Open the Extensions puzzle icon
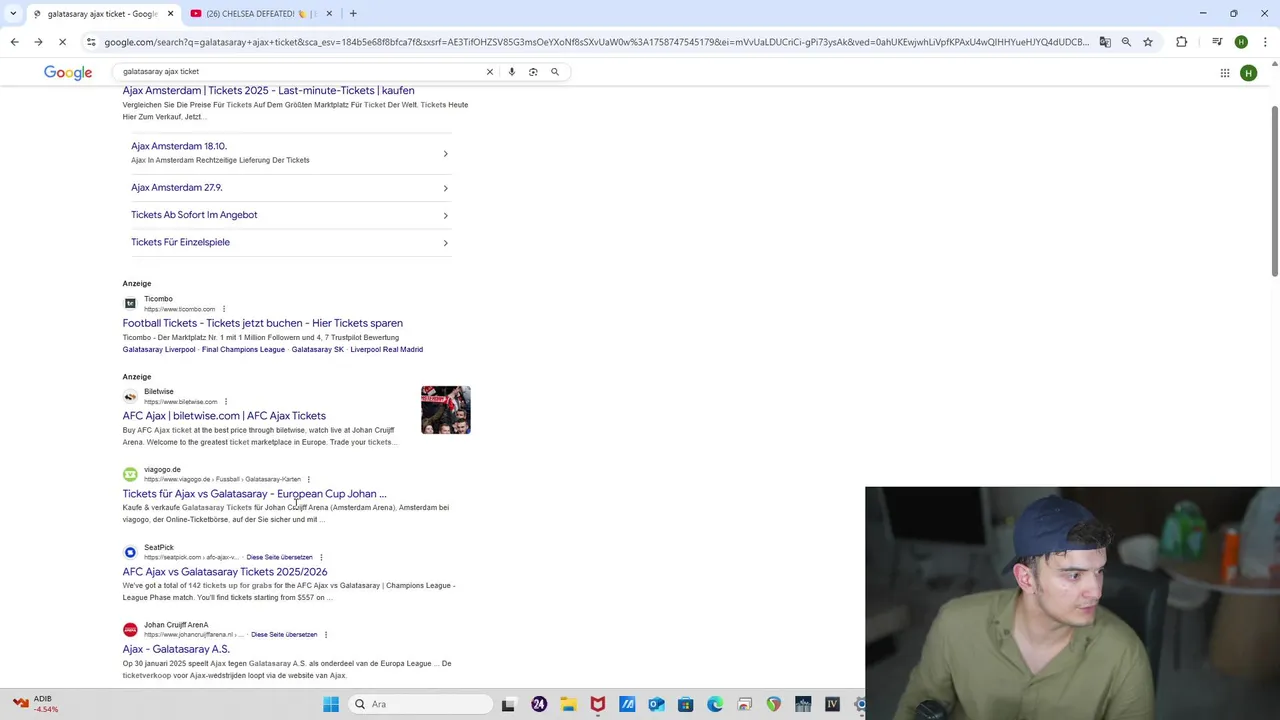Screen dimensions: 1280x720 click(x=1181, y=42)
